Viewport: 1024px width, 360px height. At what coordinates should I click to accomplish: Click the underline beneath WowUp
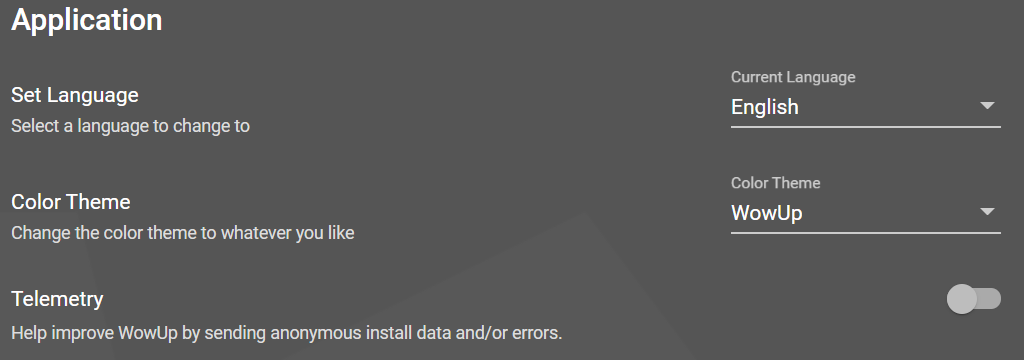[865, 233]
